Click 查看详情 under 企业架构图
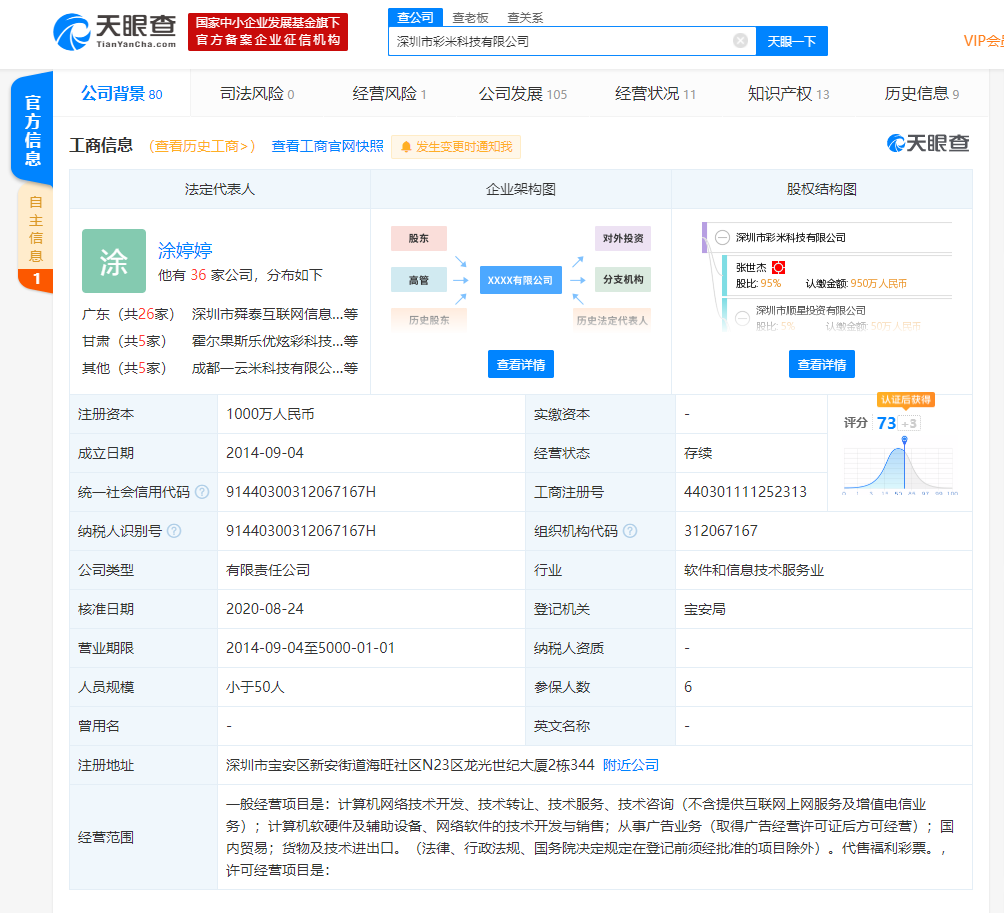This screenshot has width=1004, height=913. (x=521, y=364)
